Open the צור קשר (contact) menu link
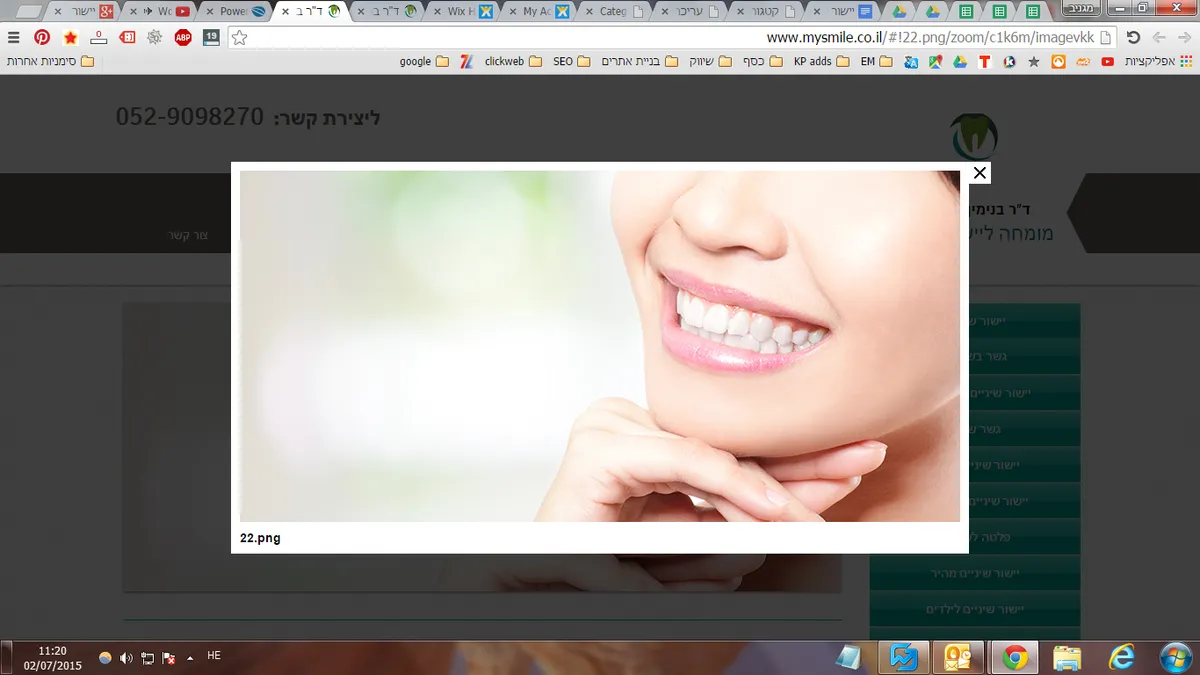 pyautogui.click(x=187, y=235)
